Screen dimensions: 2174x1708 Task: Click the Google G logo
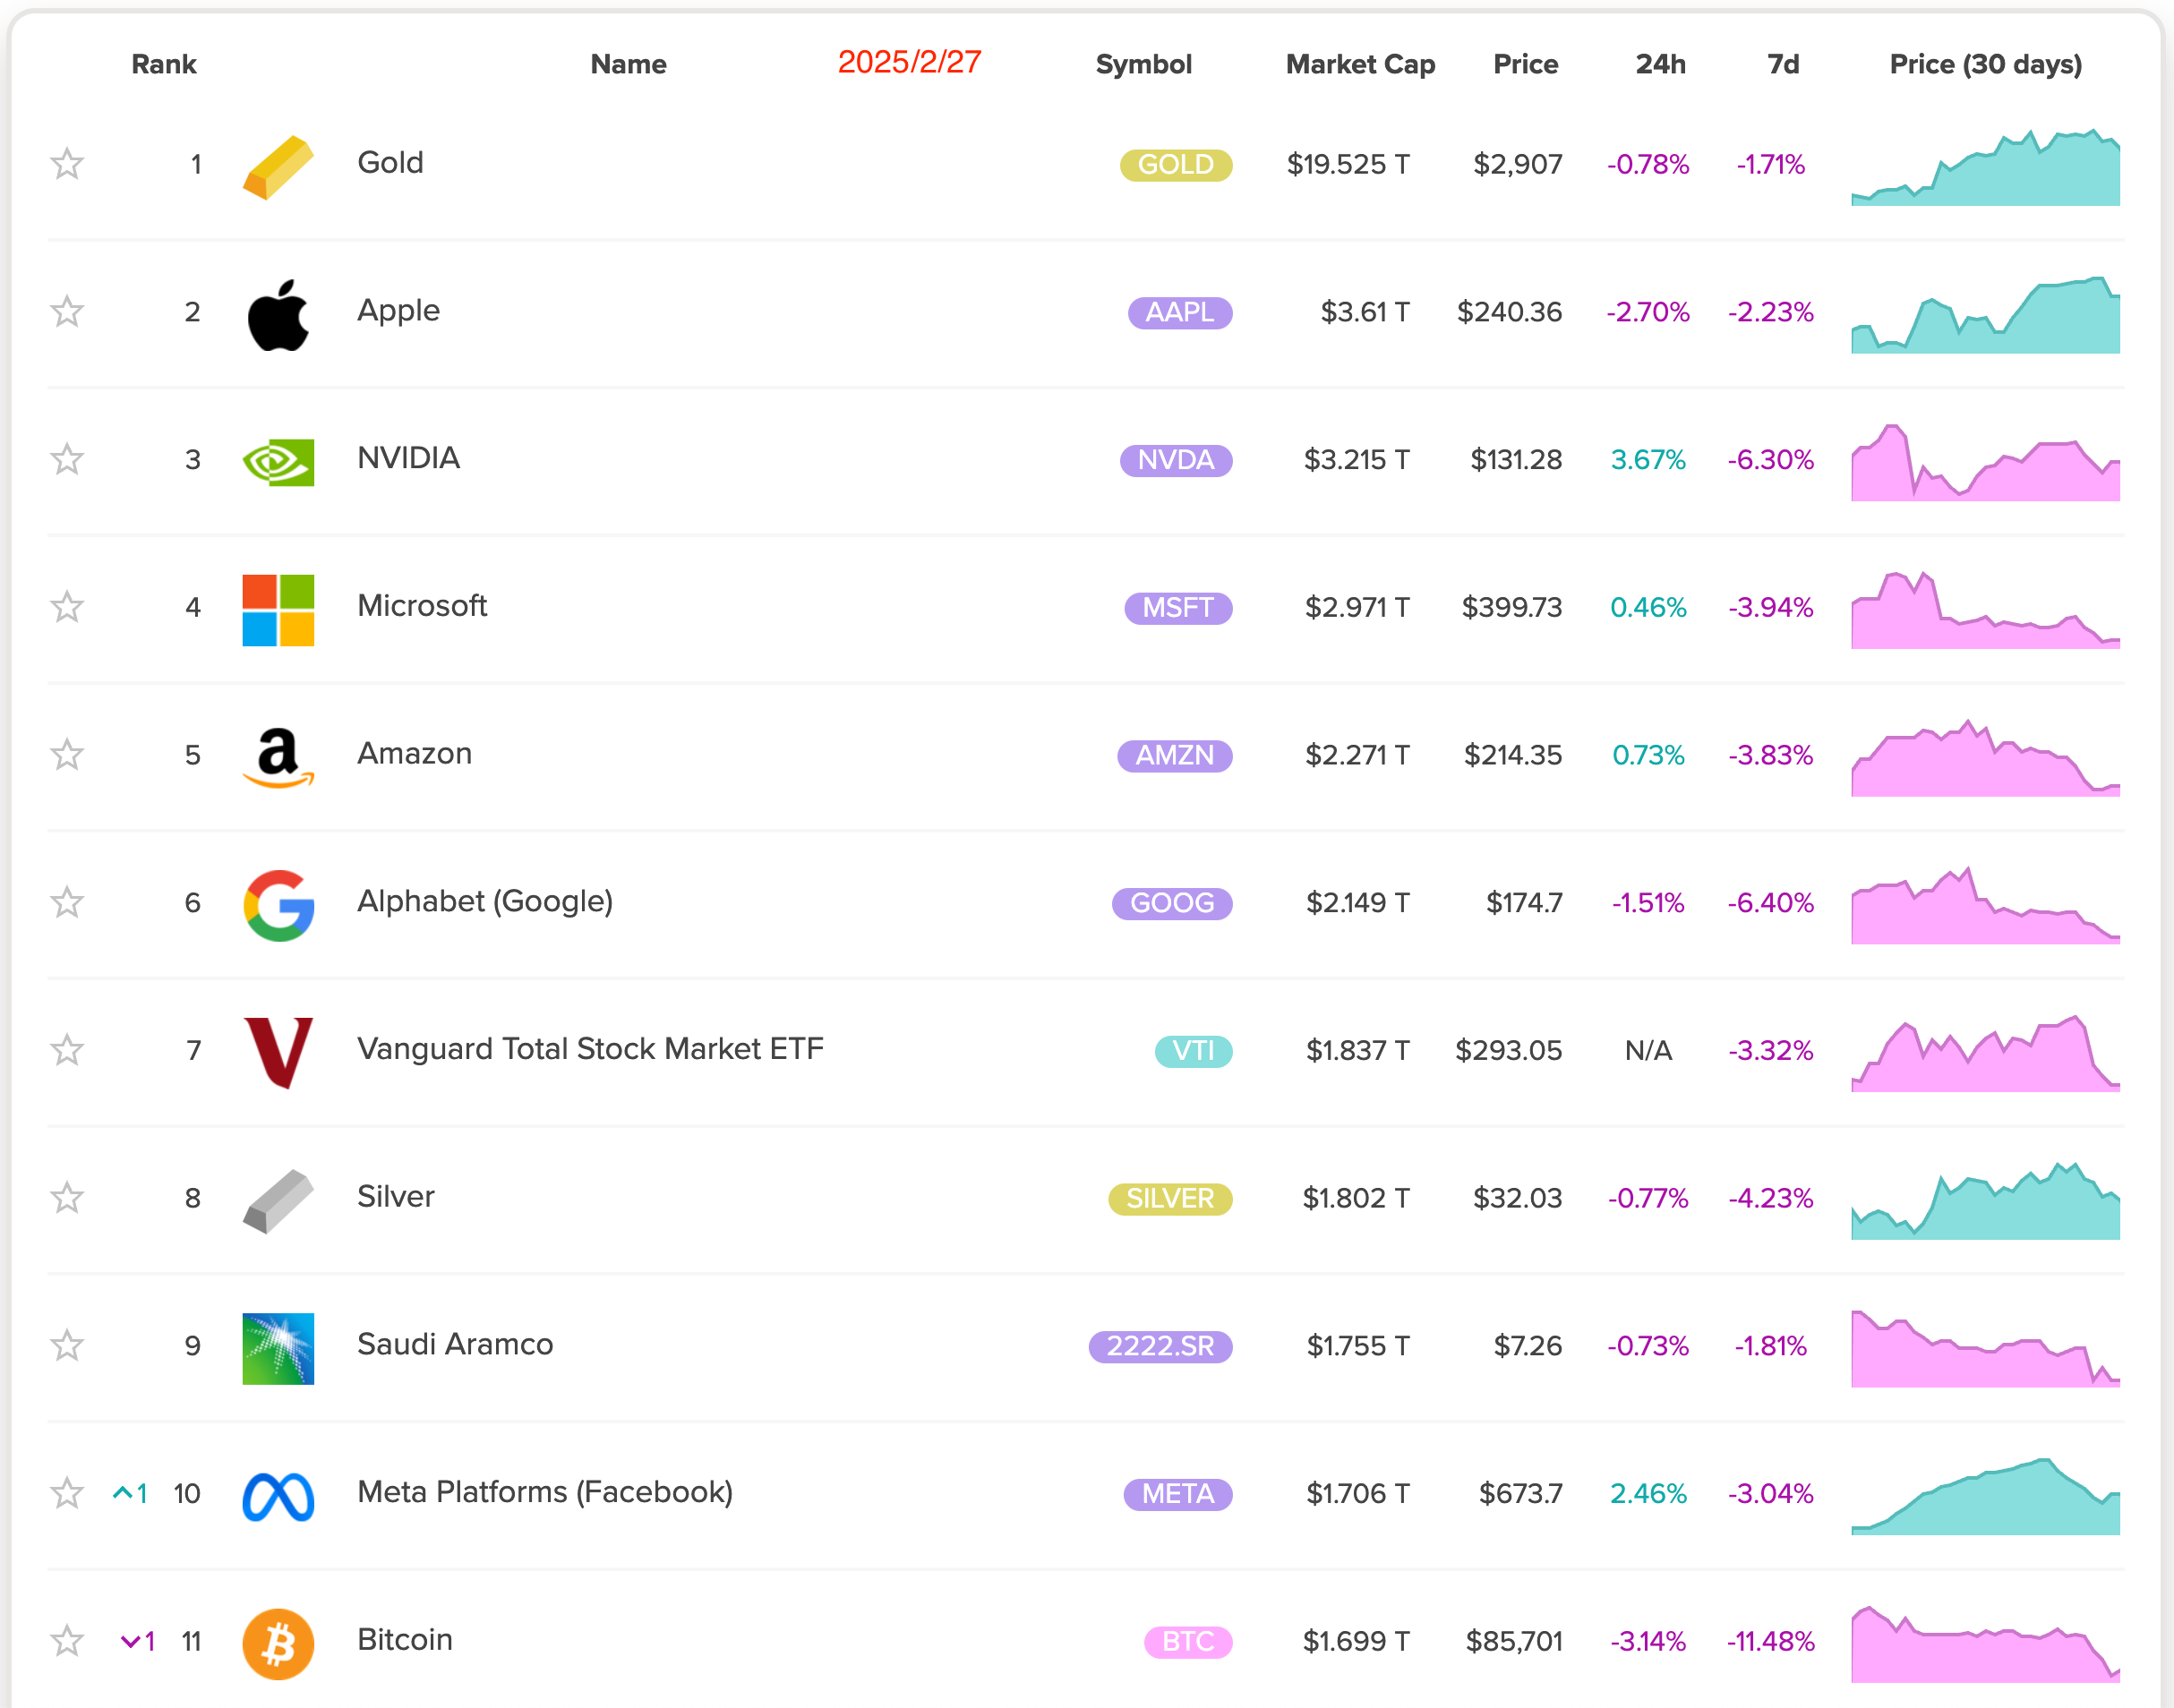[278, 905]
